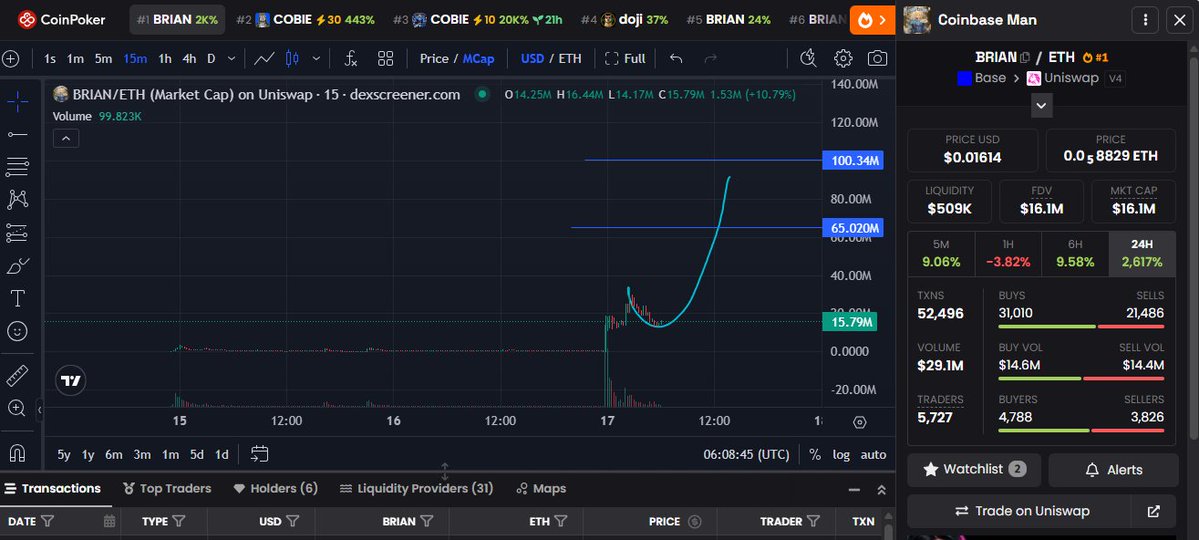Copy the BRIAN token address icon
1199x540 pixels.
coord(1025,57)
